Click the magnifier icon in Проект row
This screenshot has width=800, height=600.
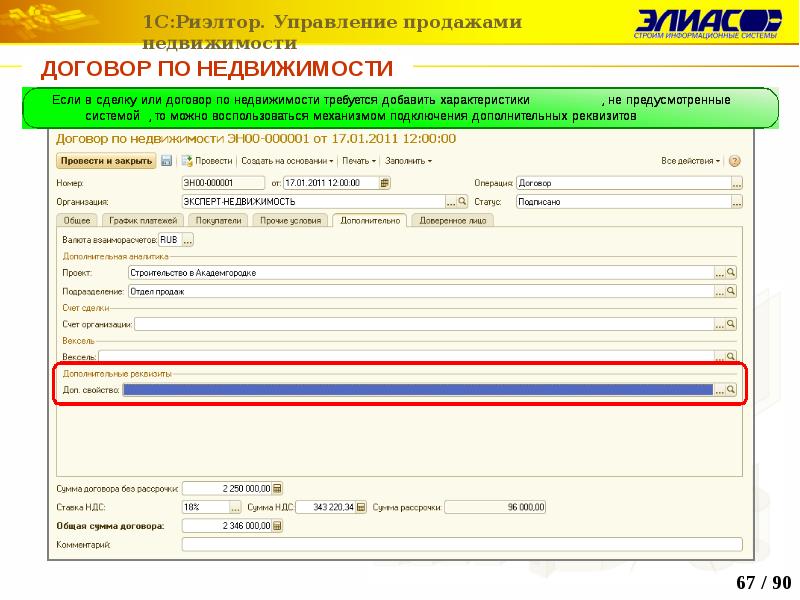pos(731,273)
